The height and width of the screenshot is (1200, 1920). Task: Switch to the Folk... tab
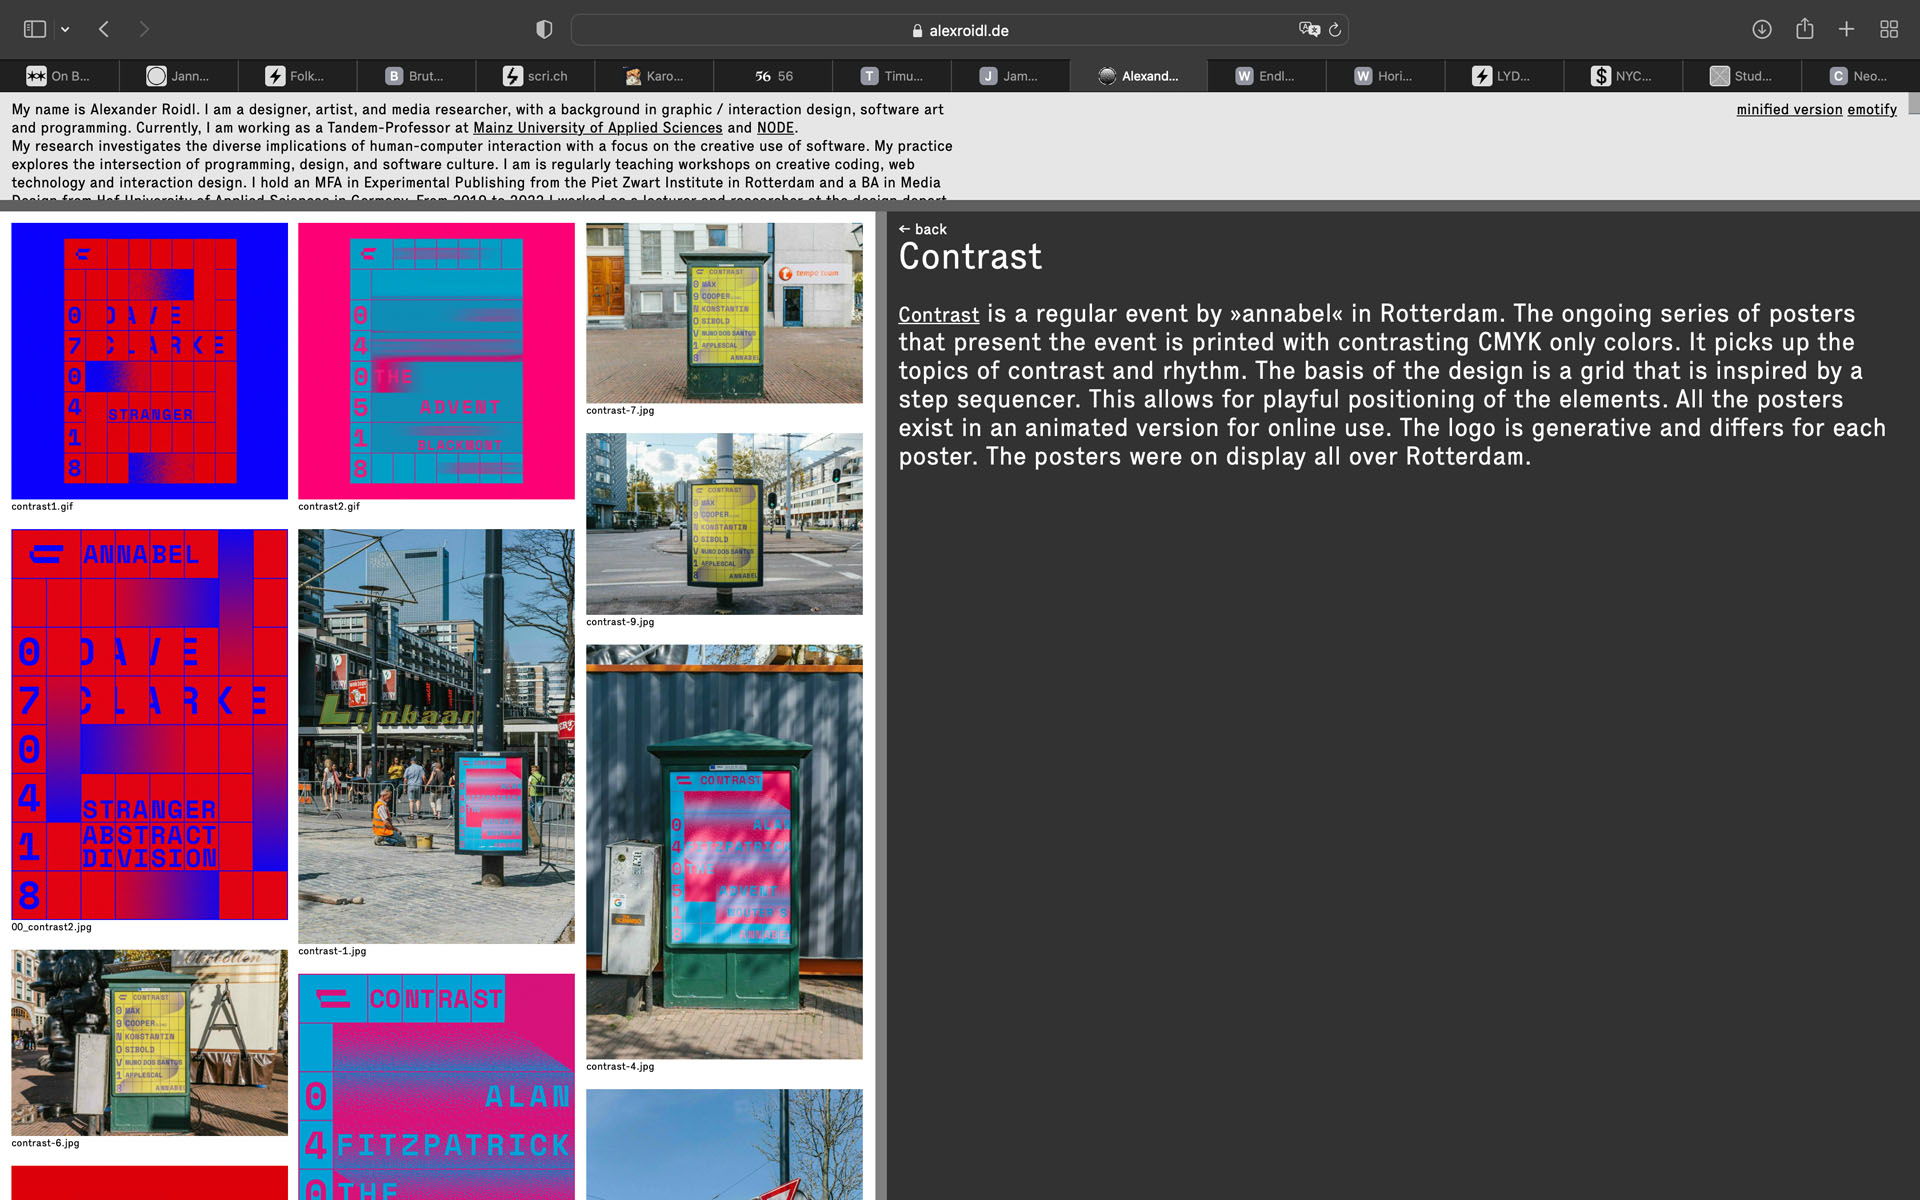297,76
